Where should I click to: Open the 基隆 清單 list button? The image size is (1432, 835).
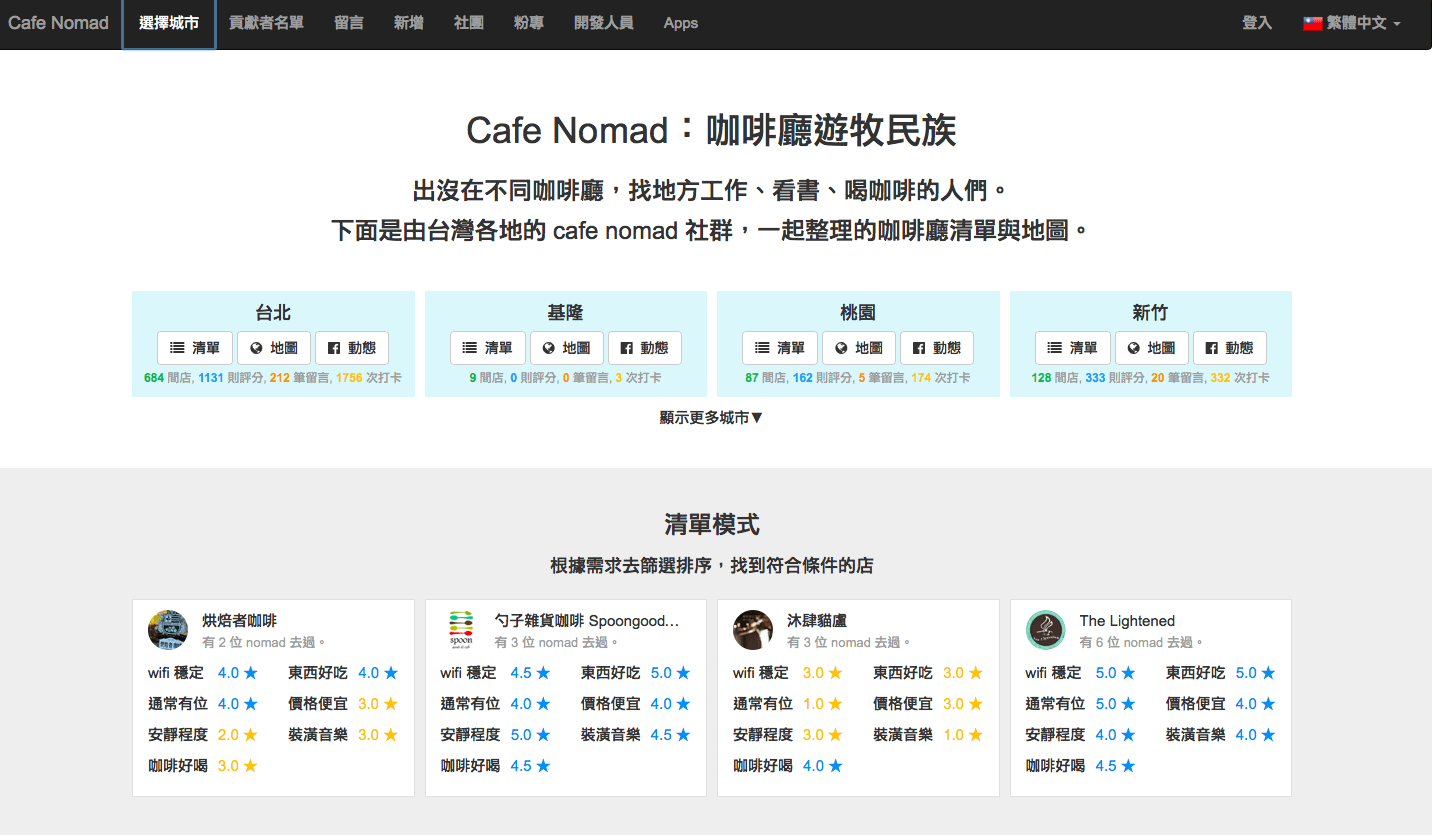(x=488, y=348)
